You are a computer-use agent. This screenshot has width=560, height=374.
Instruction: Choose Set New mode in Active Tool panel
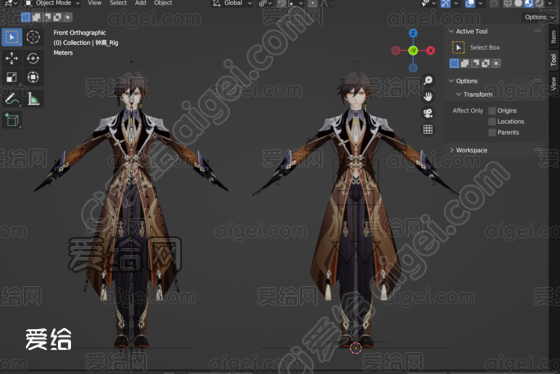454,63
